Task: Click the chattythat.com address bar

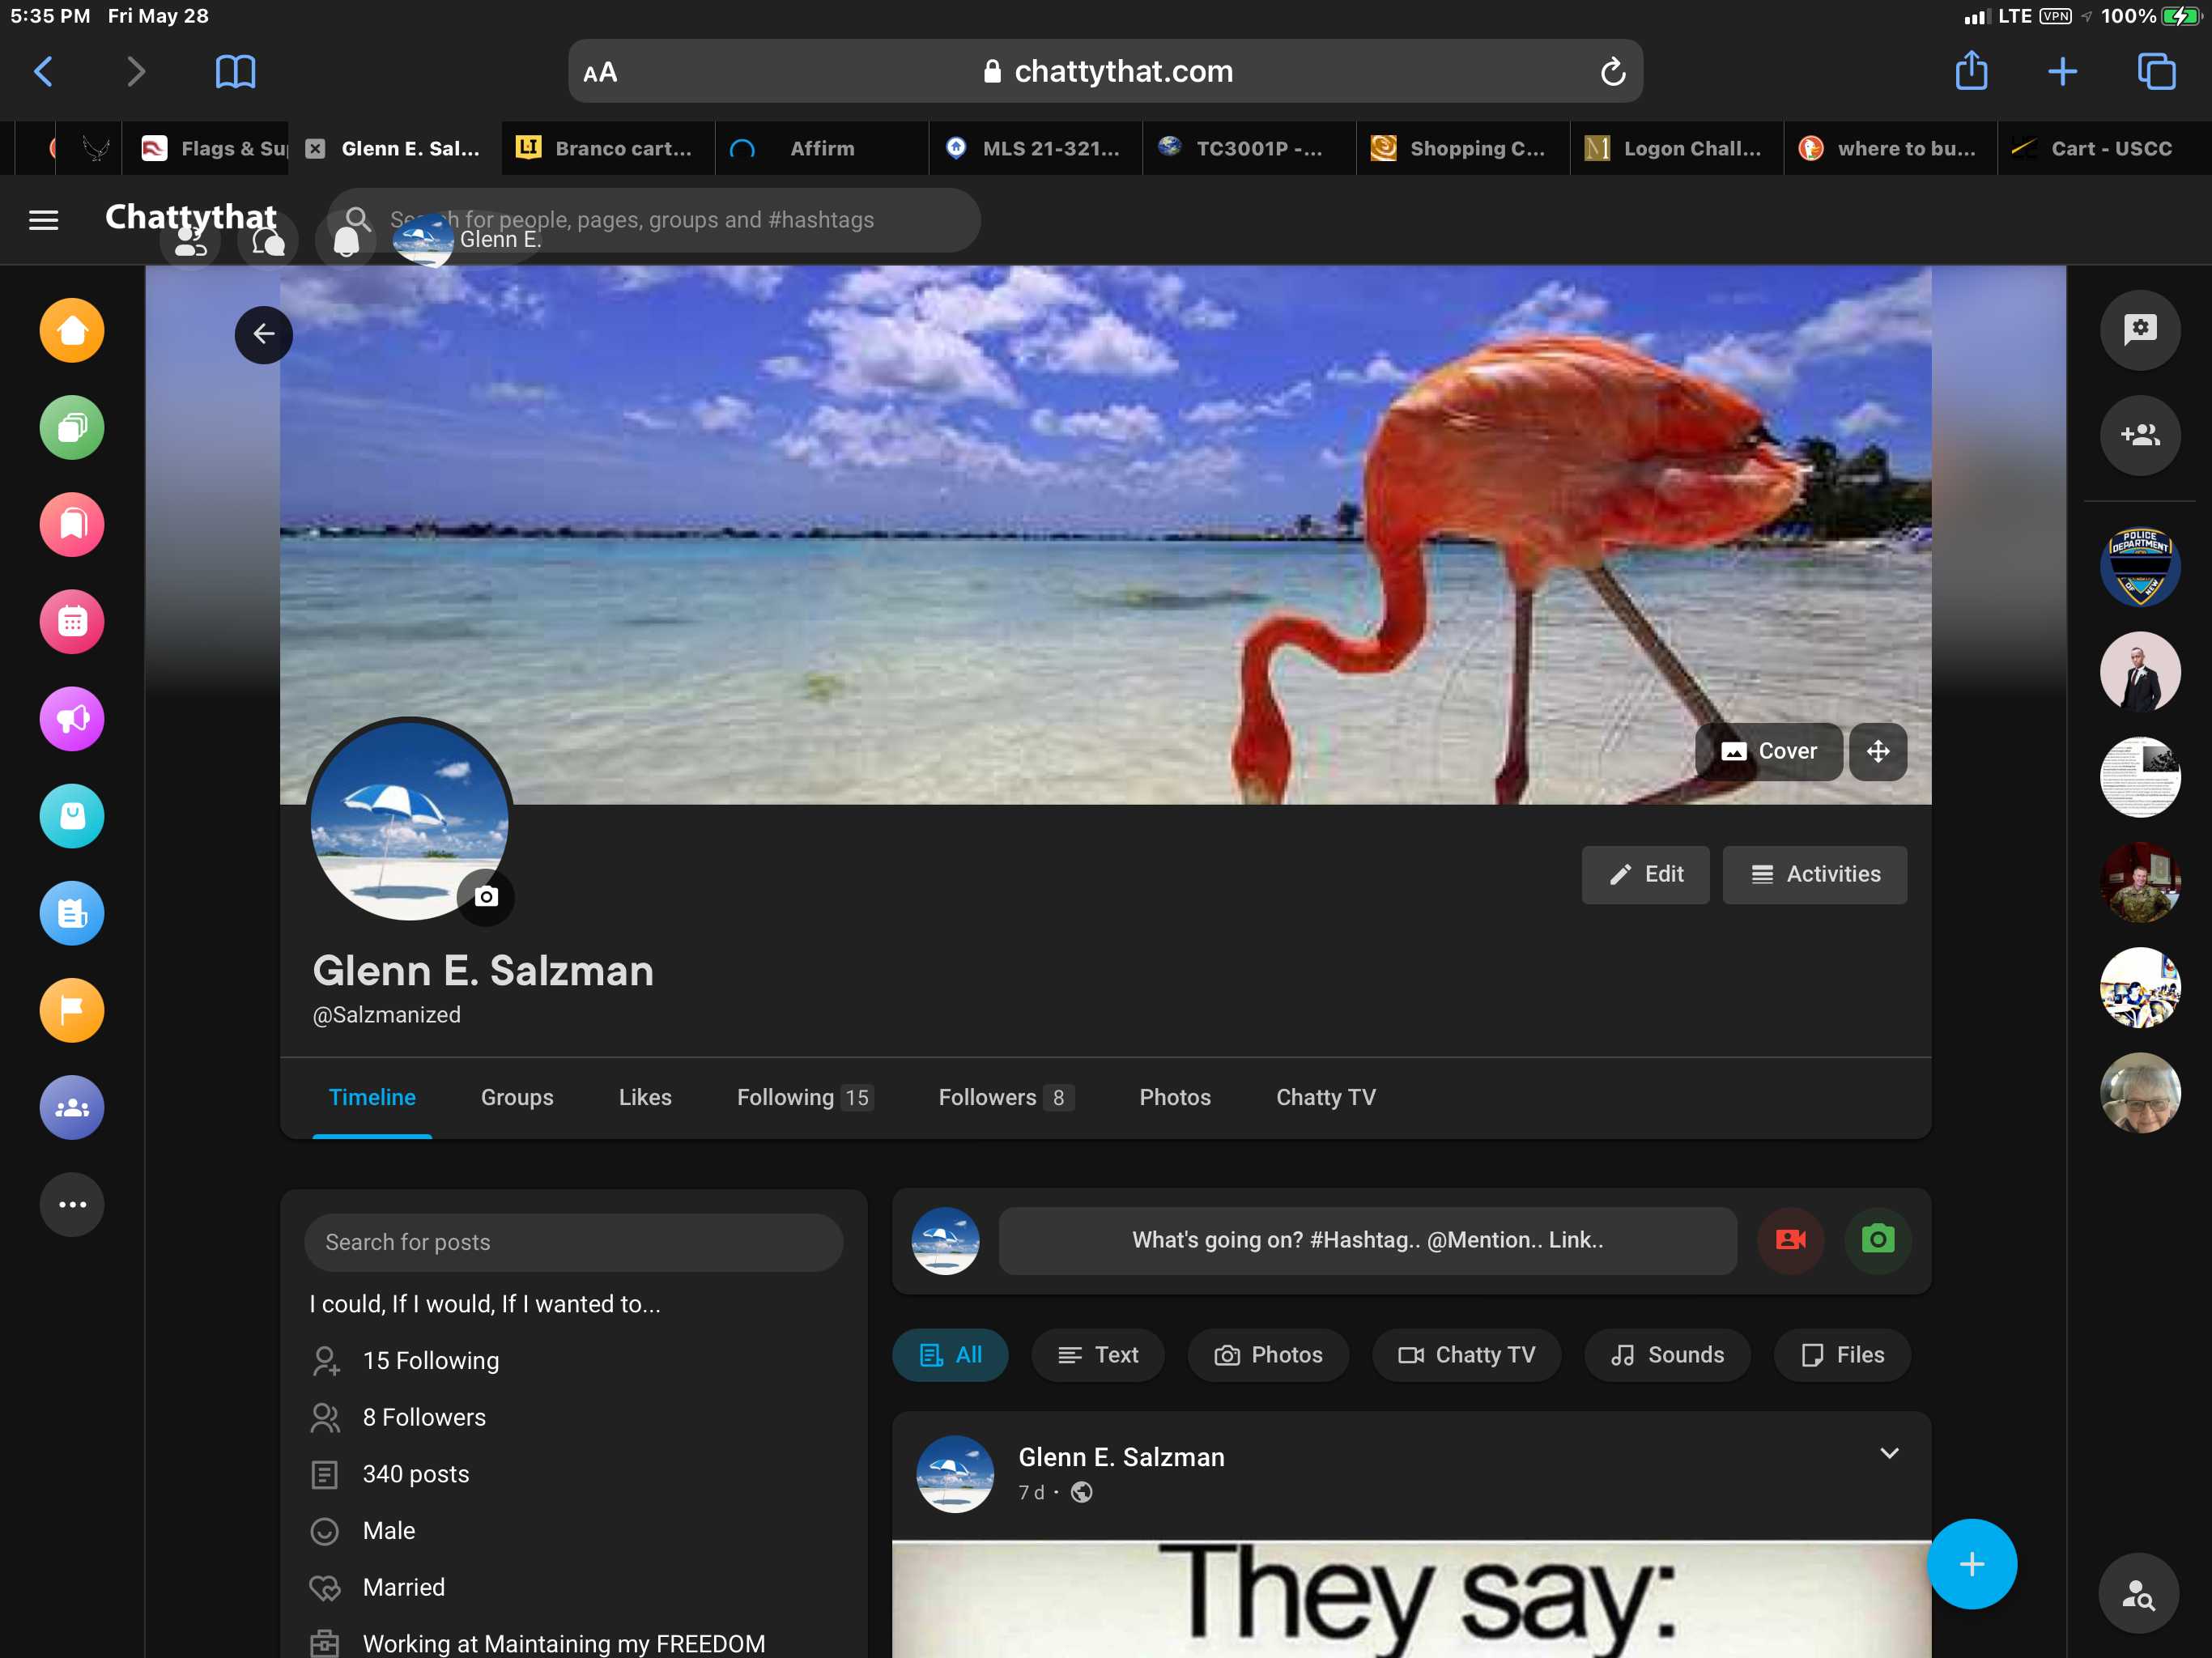Action: [x=1105, y=71]
